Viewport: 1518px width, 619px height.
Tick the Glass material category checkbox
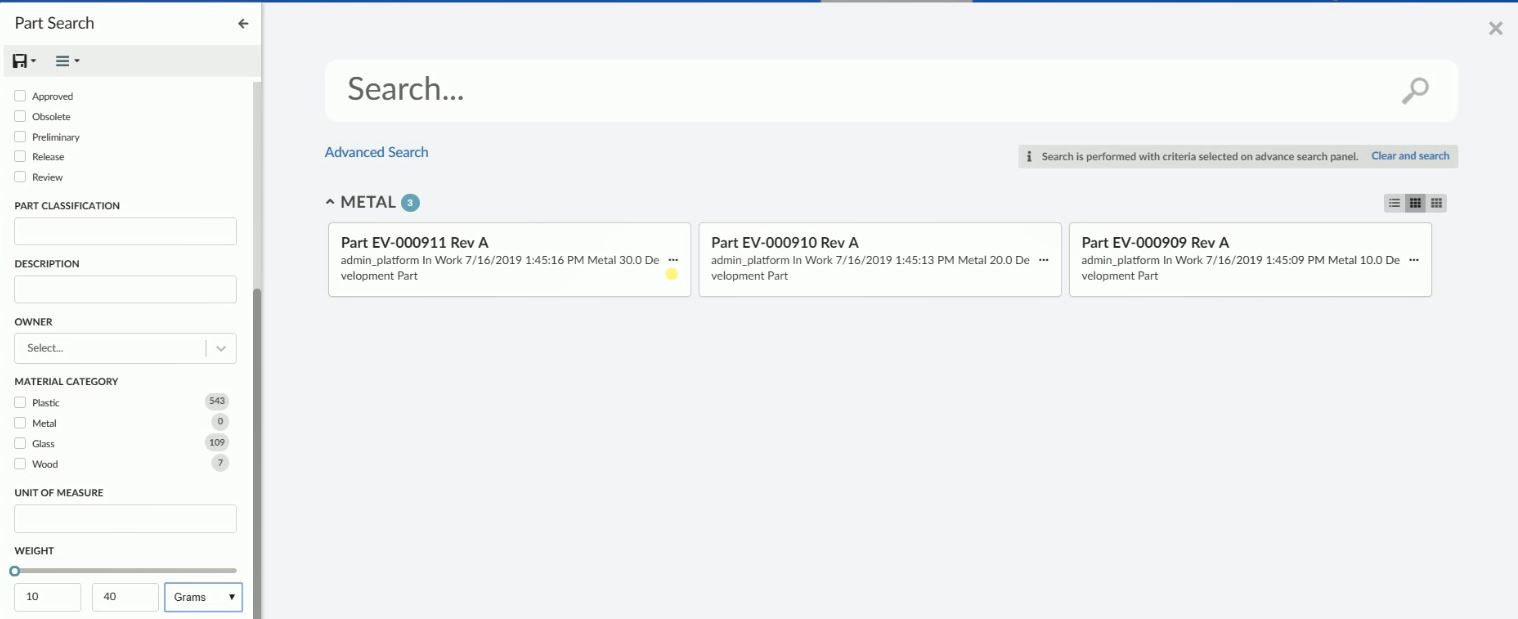click(x=20, y=444)
